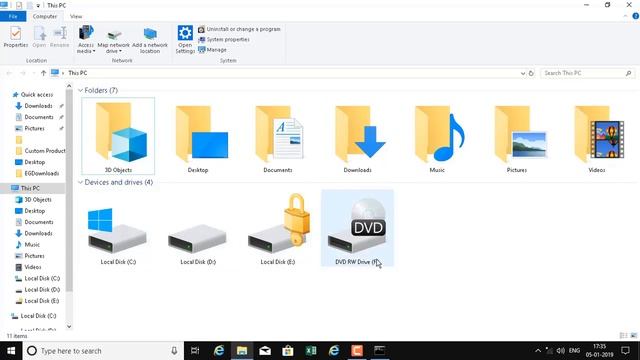Open Quick Access Toolbar customize dropdown
The image size is (640, 360).
[x=38, y=6]
